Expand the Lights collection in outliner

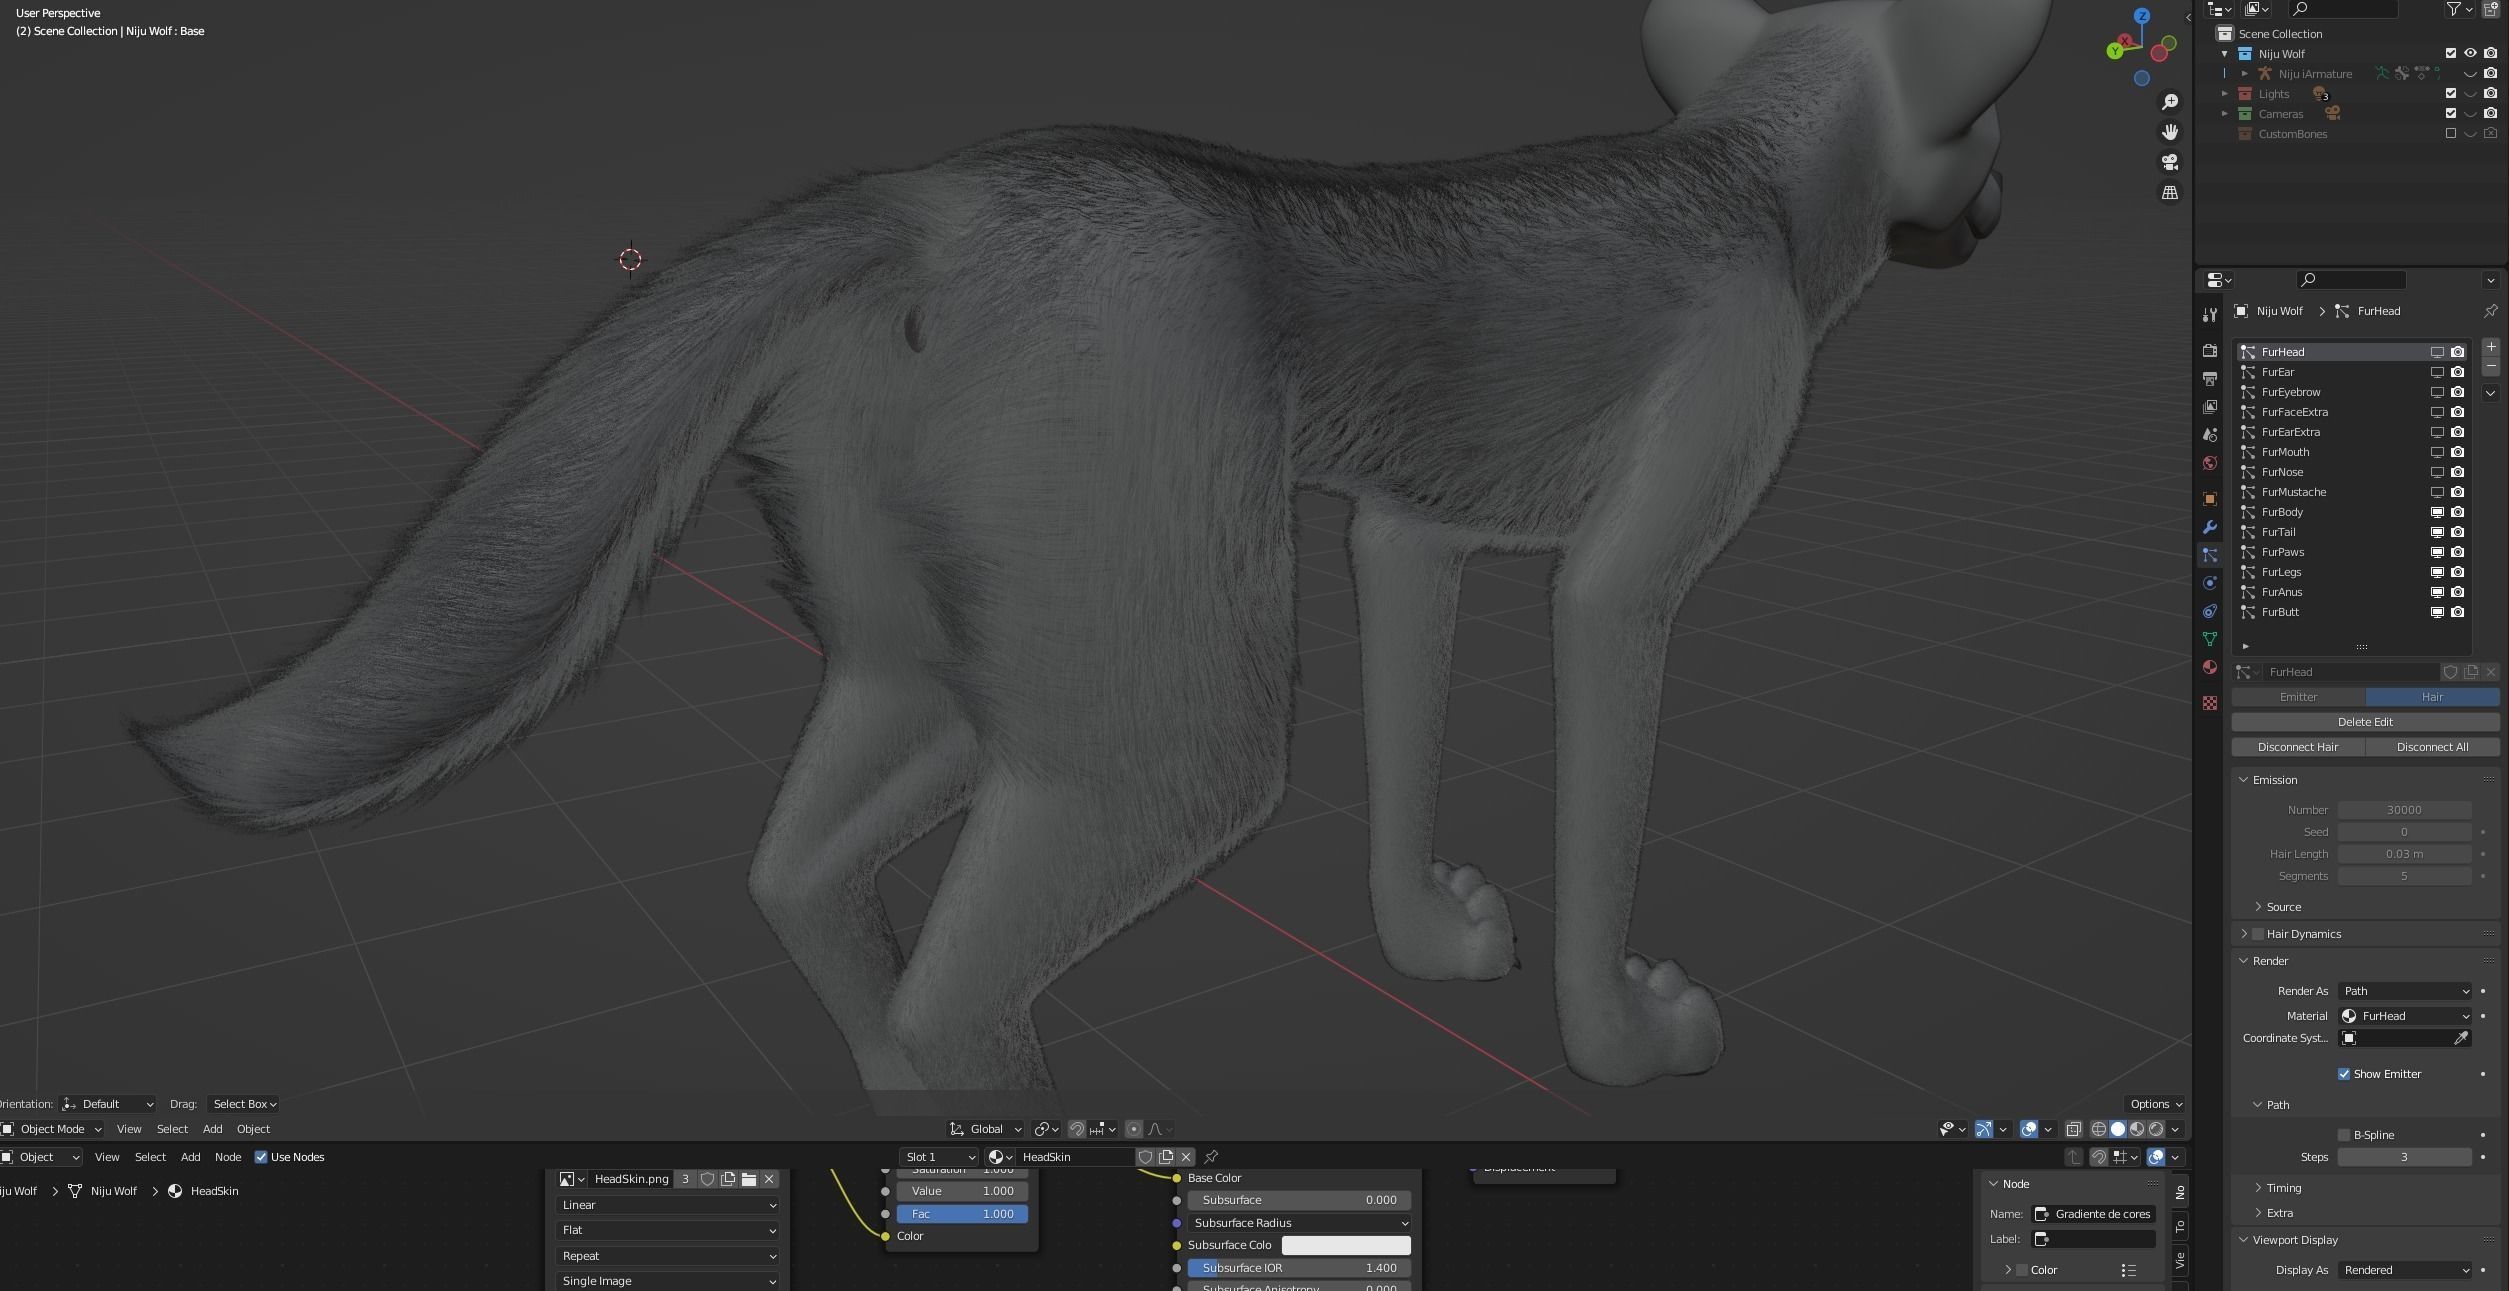point(2225,94)
